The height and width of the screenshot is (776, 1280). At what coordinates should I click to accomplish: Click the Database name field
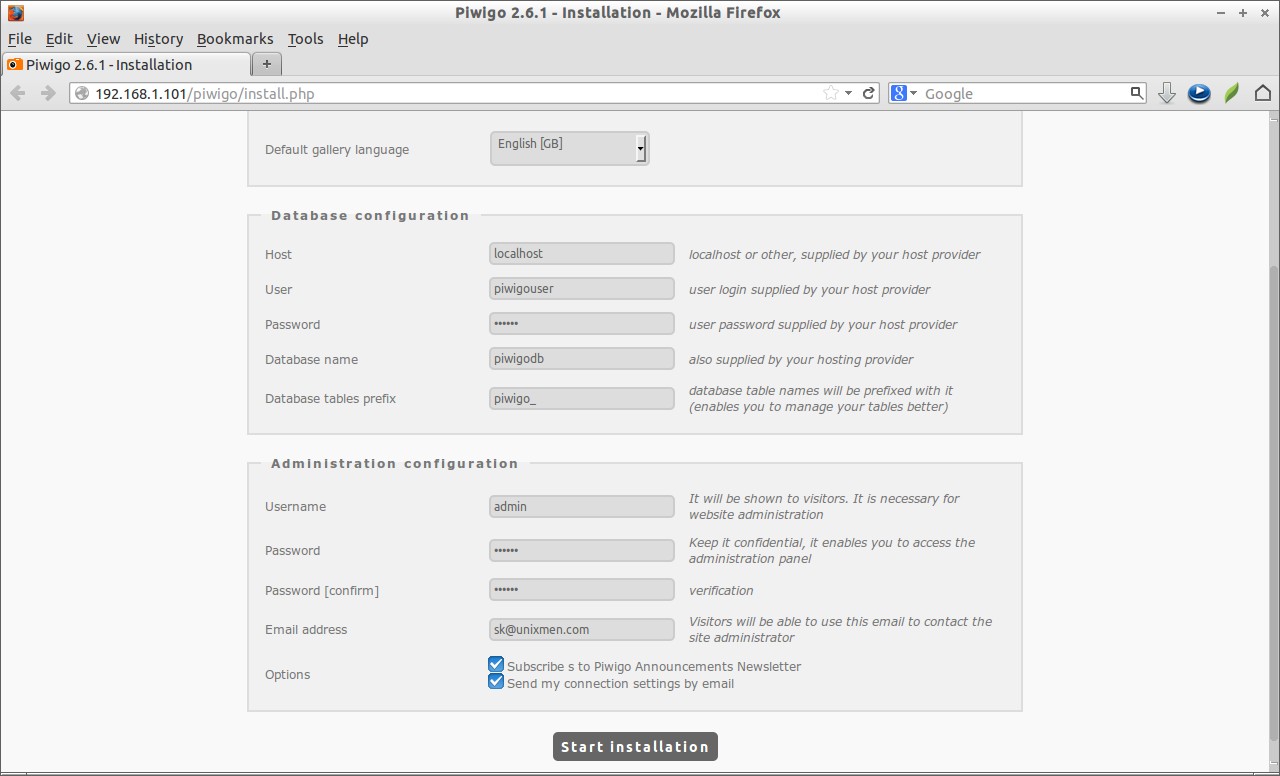tap(582, 359)
